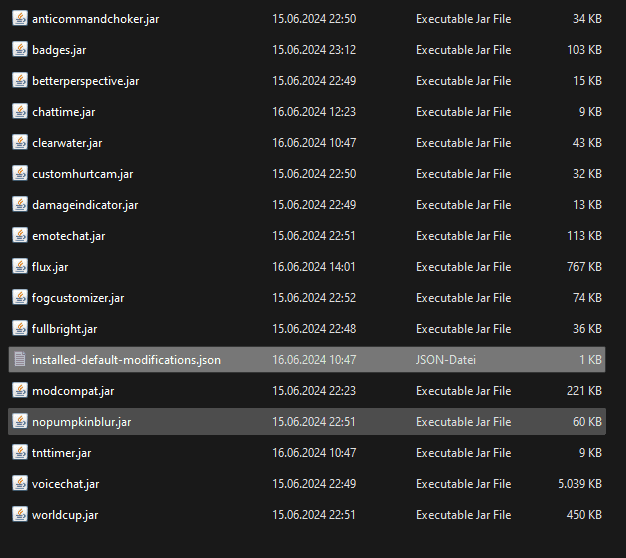Click nopumpkinblur.jar file name
This screenshot has width=626, height=558.
tap(81, 422)
